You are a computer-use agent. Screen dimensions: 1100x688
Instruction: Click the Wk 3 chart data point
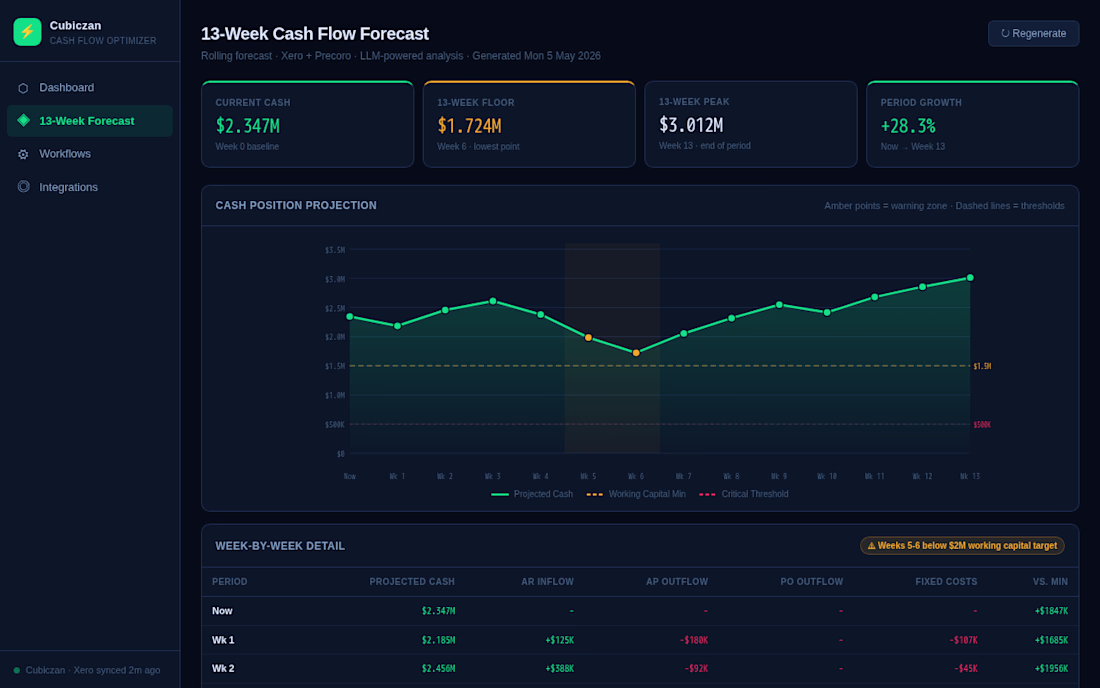[493, 302]
